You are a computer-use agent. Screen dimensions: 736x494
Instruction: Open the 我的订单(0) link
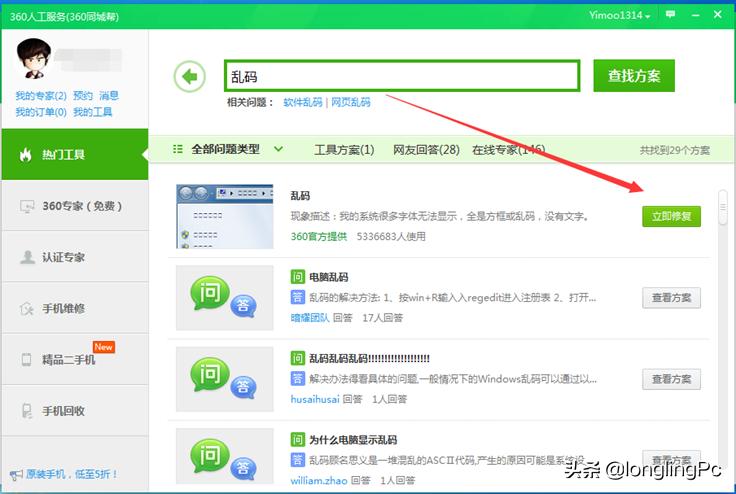[x=41, y=112]
